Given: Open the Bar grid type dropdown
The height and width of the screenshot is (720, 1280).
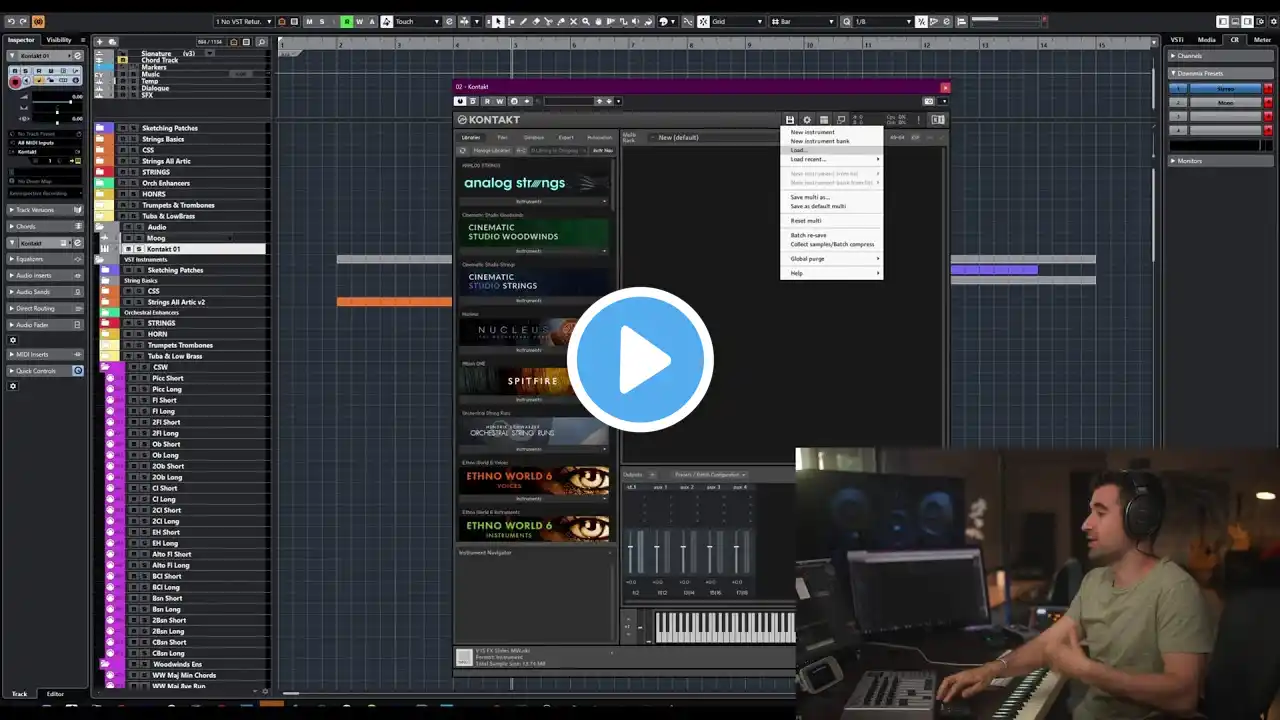Looking at the screenshot, I should click(x=802, y=21).
